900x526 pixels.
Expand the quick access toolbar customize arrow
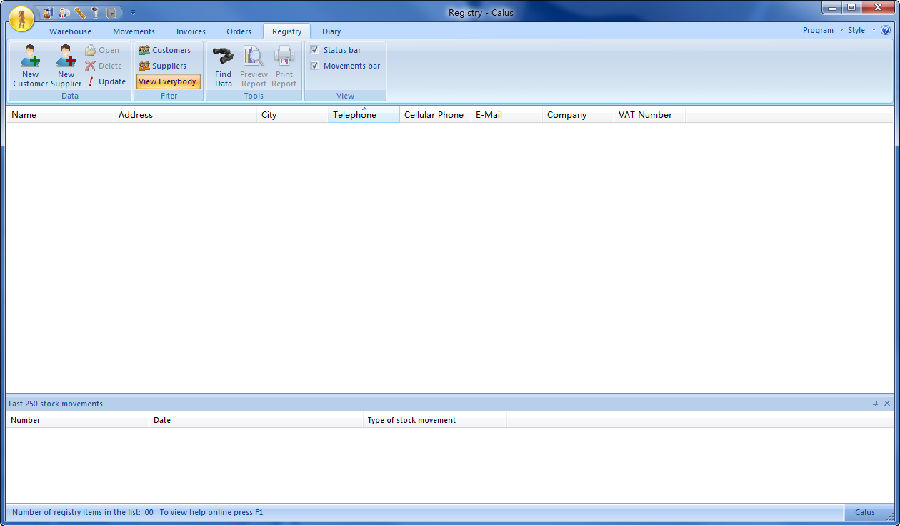133,13
